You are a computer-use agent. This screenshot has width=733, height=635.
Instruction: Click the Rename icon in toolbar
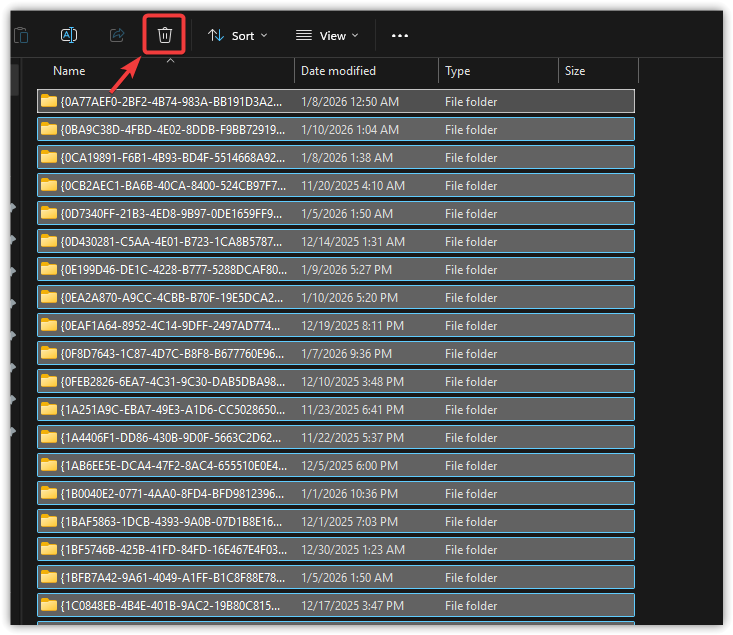[69, 35]
